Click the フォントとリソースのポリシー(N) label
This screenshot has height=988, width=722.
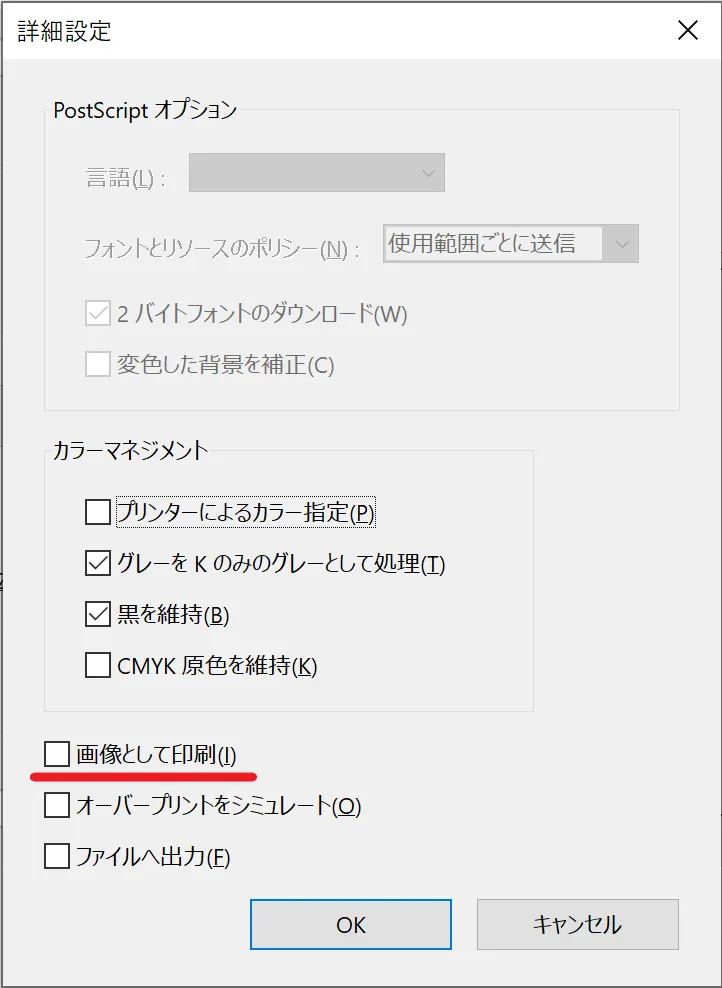point(222,250)
